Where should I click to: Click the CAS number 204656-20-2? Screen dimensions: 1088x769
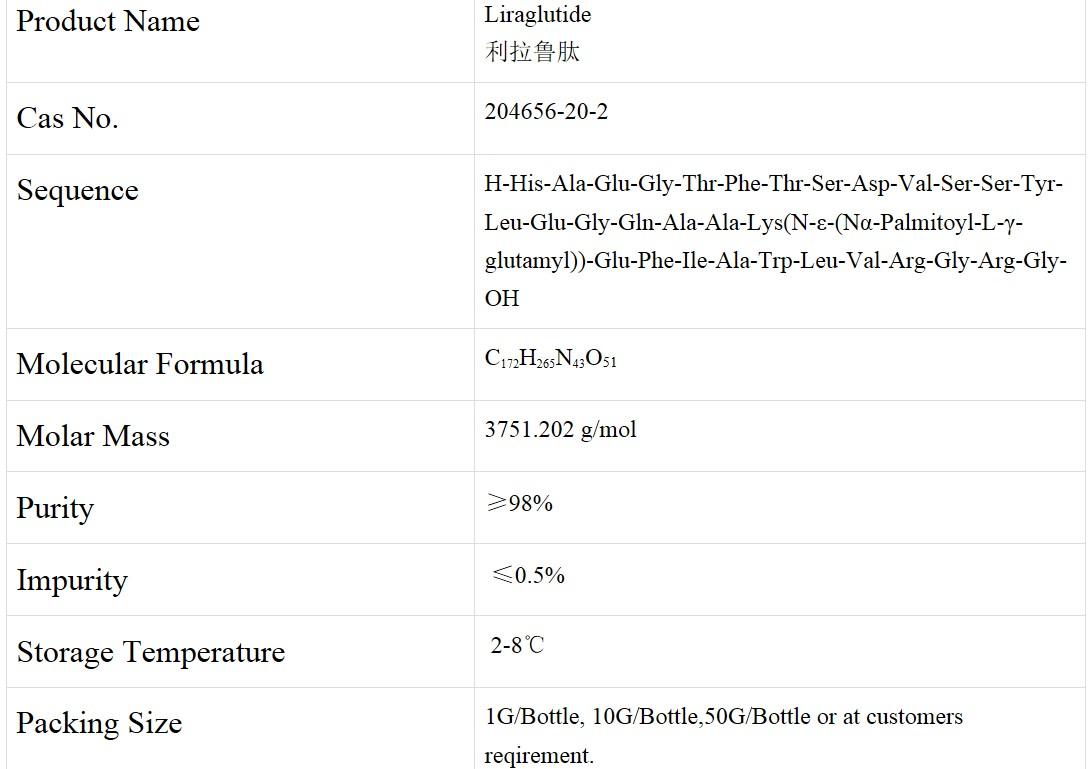pyautogui.click(x=546, y=111)
